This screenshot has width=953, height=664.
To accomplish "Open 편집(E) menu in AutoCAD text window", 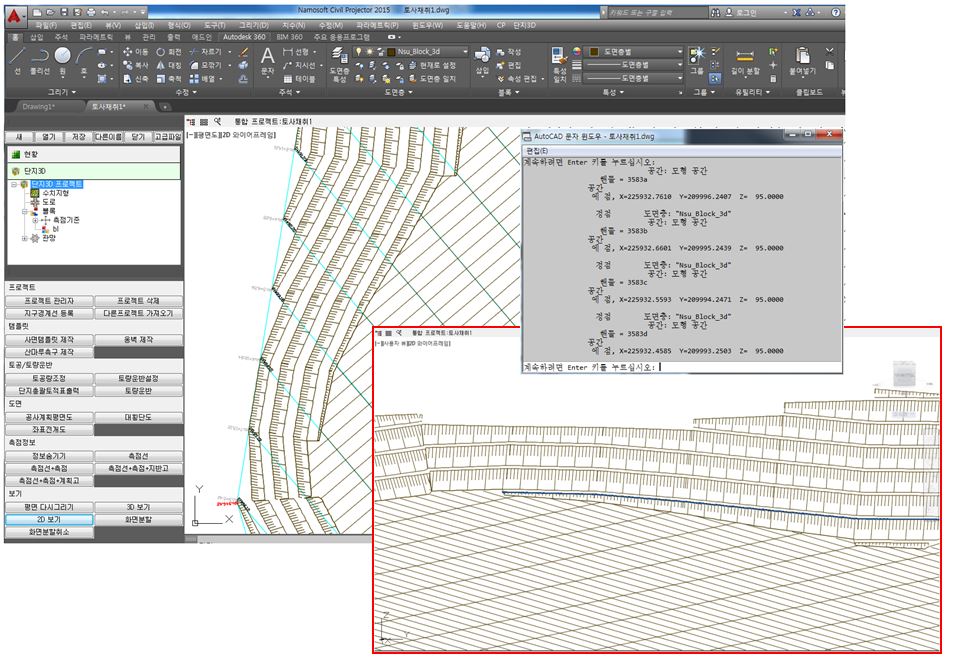I will tap(537, 151).
